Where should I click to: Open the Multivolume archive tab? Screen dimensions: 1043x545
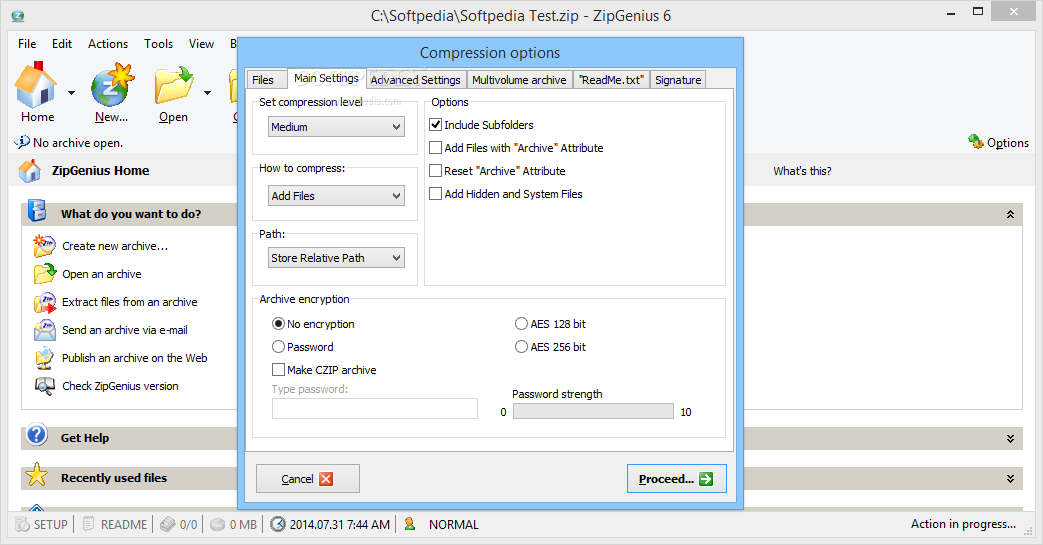pyautogui.click(x=520, y=80)
